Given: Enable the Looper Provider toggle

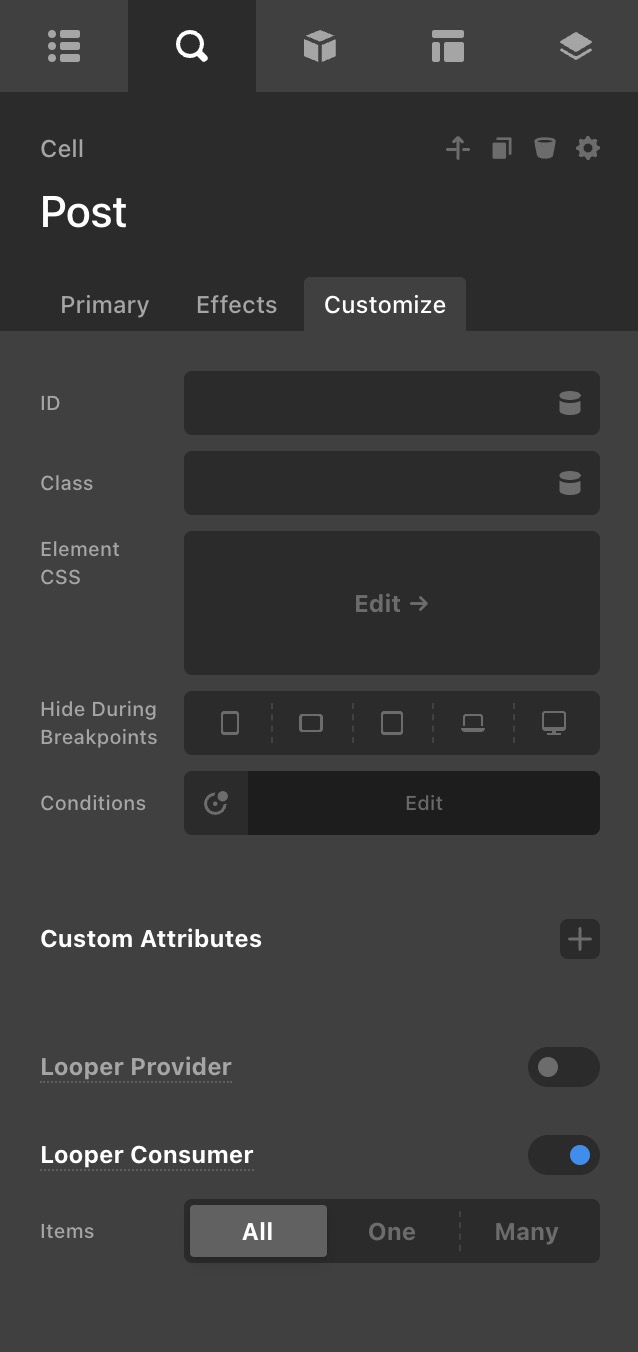Looking at the screenshot, I should point(563,1067).
